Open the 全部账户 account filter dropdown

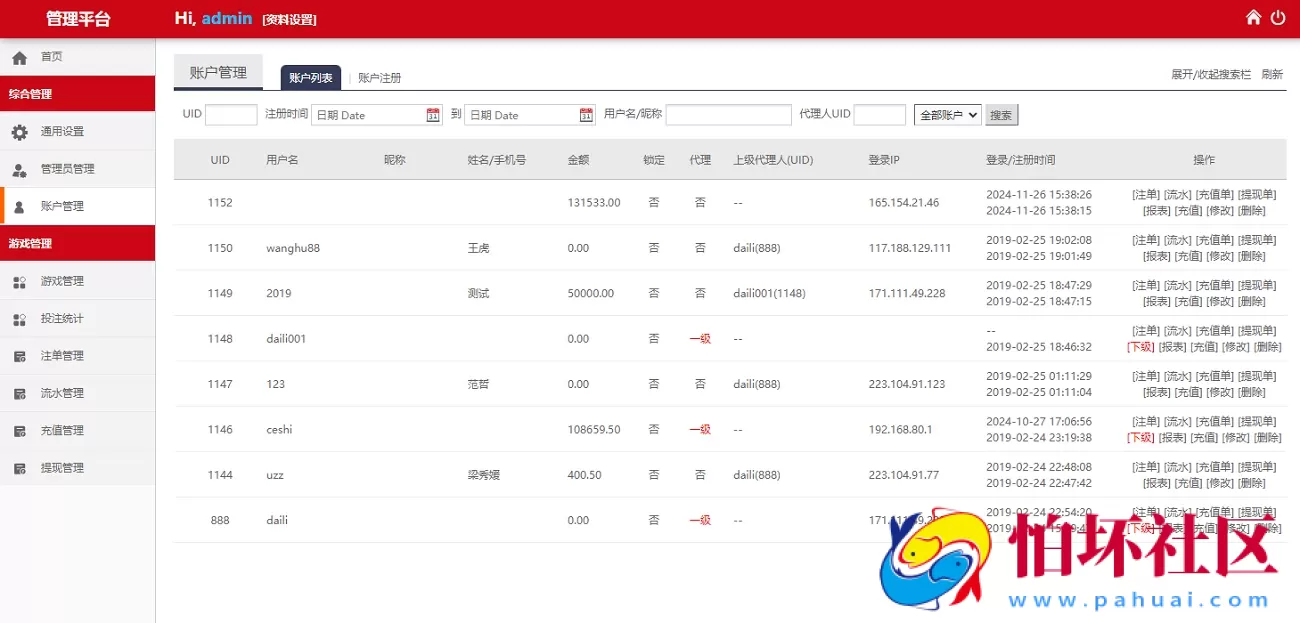pos(947,114)
